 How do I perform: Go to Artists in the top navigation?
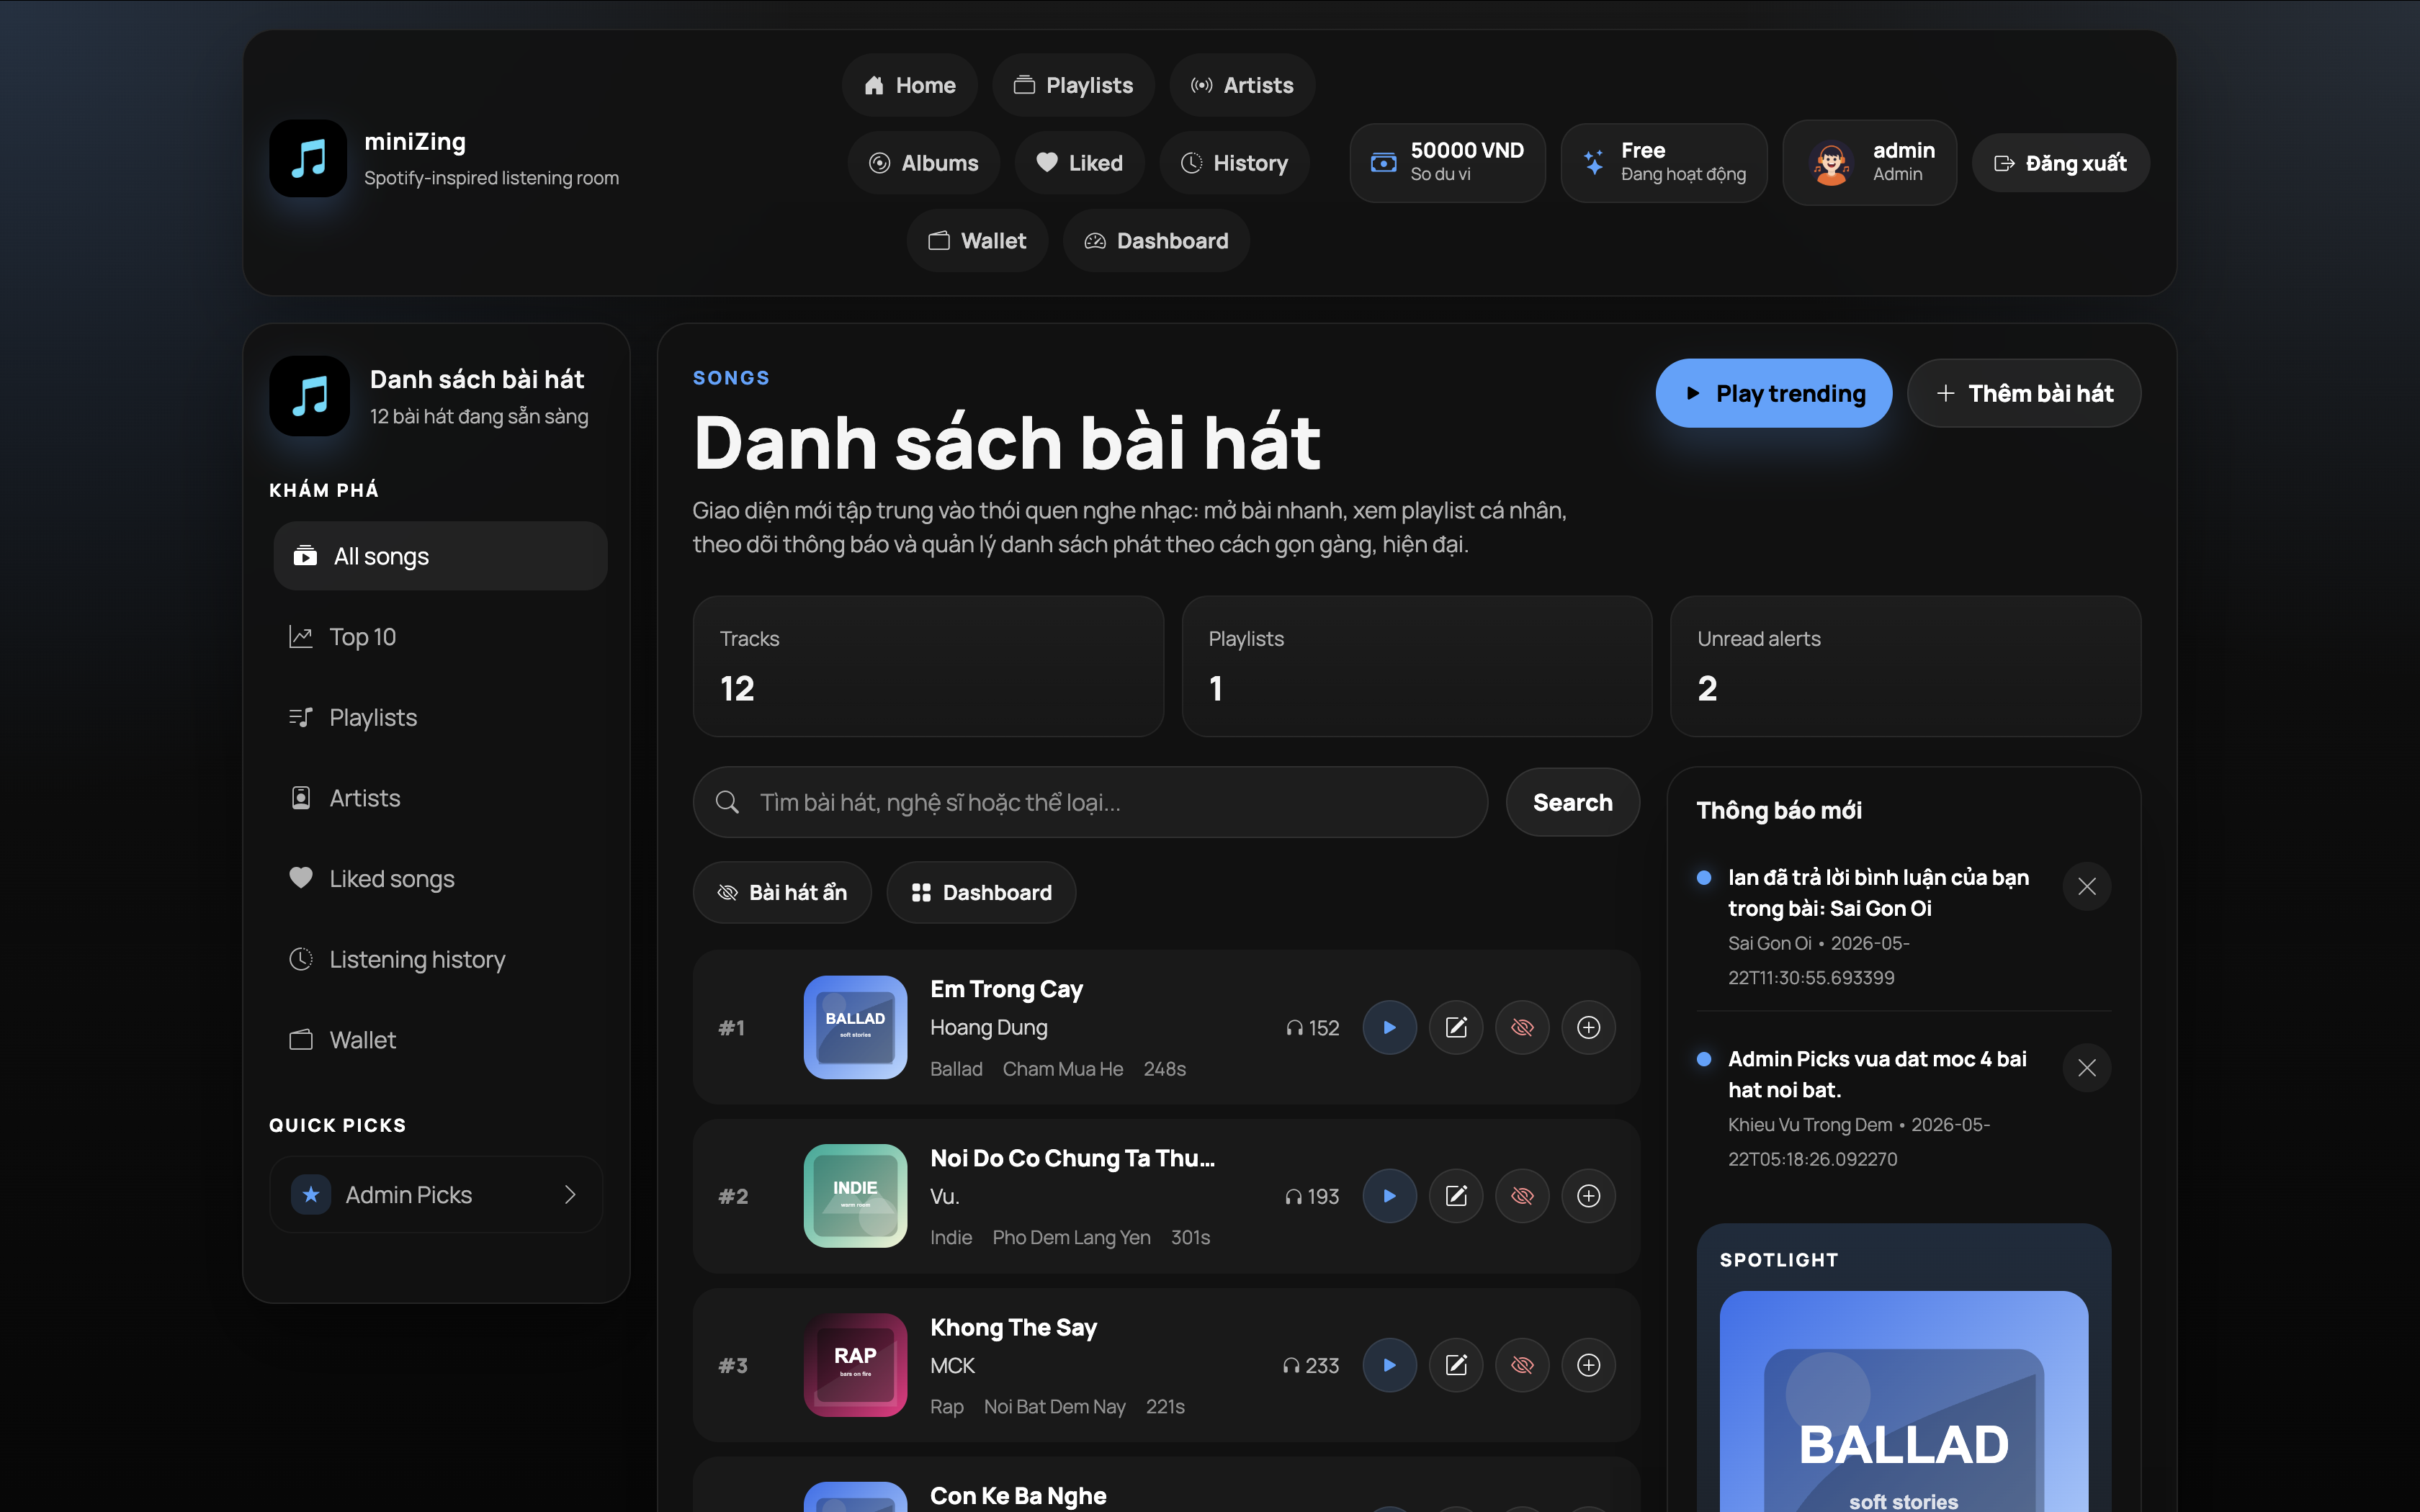tap(1242, 85)
